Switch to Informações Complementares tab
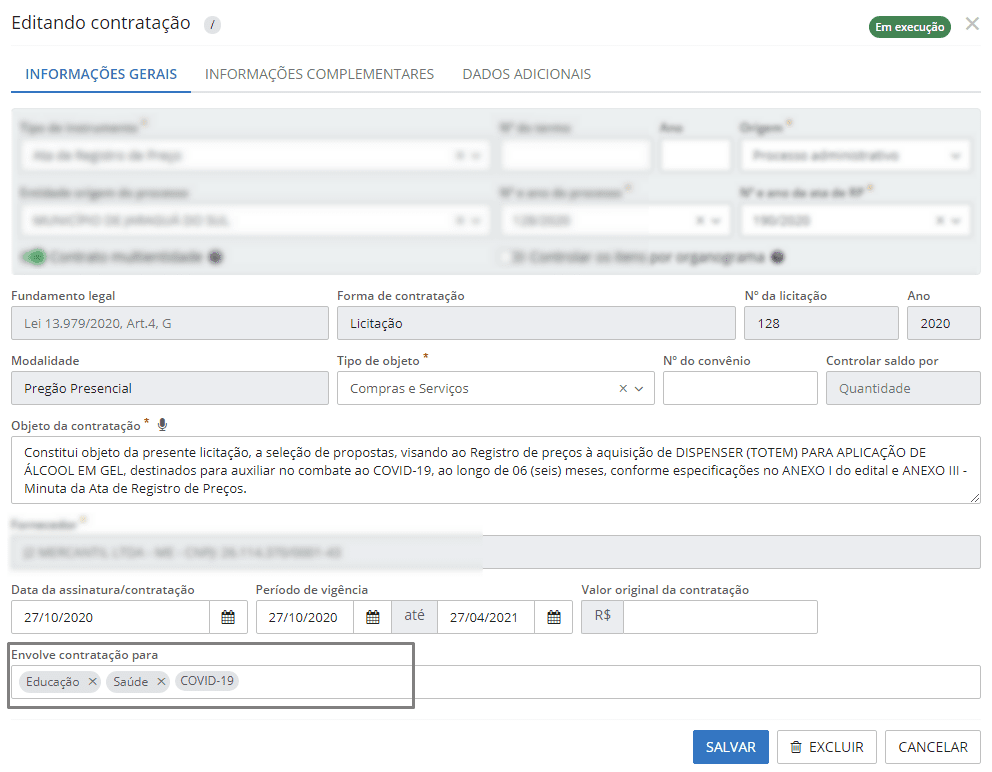Viewport: 992px width, 772px height. 319,74
